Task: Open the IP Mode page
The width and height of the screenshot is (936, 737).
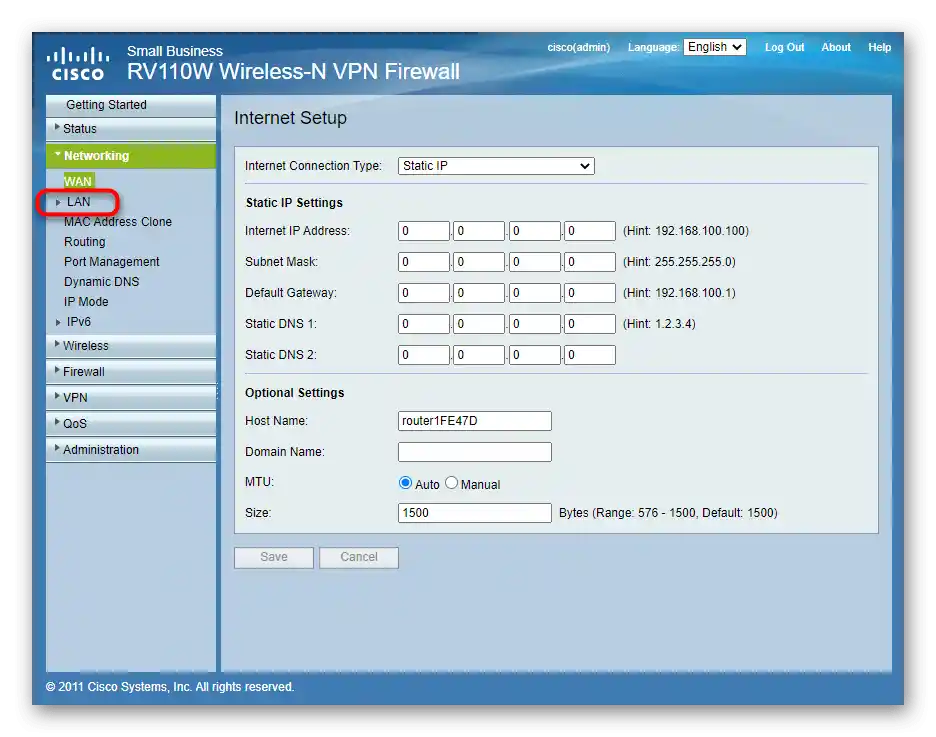Action: click(86, 302)
